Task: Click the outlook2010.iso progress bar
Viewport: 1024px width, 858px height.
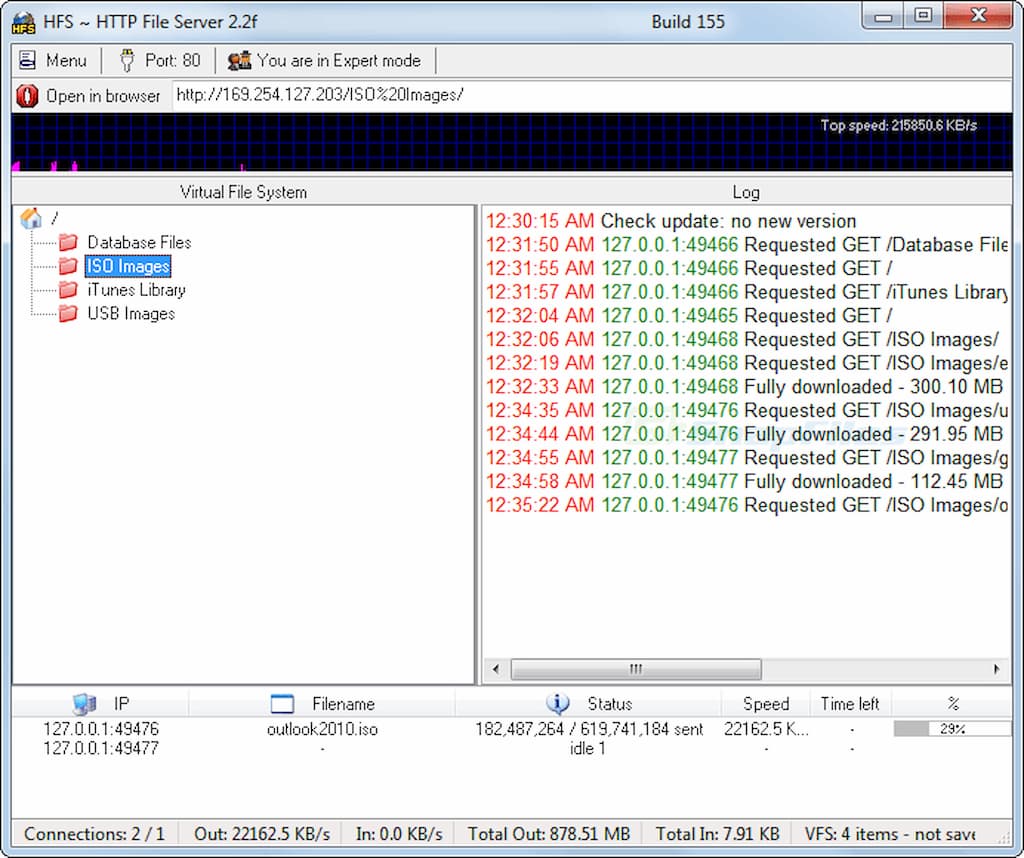Action: [951, 729]
